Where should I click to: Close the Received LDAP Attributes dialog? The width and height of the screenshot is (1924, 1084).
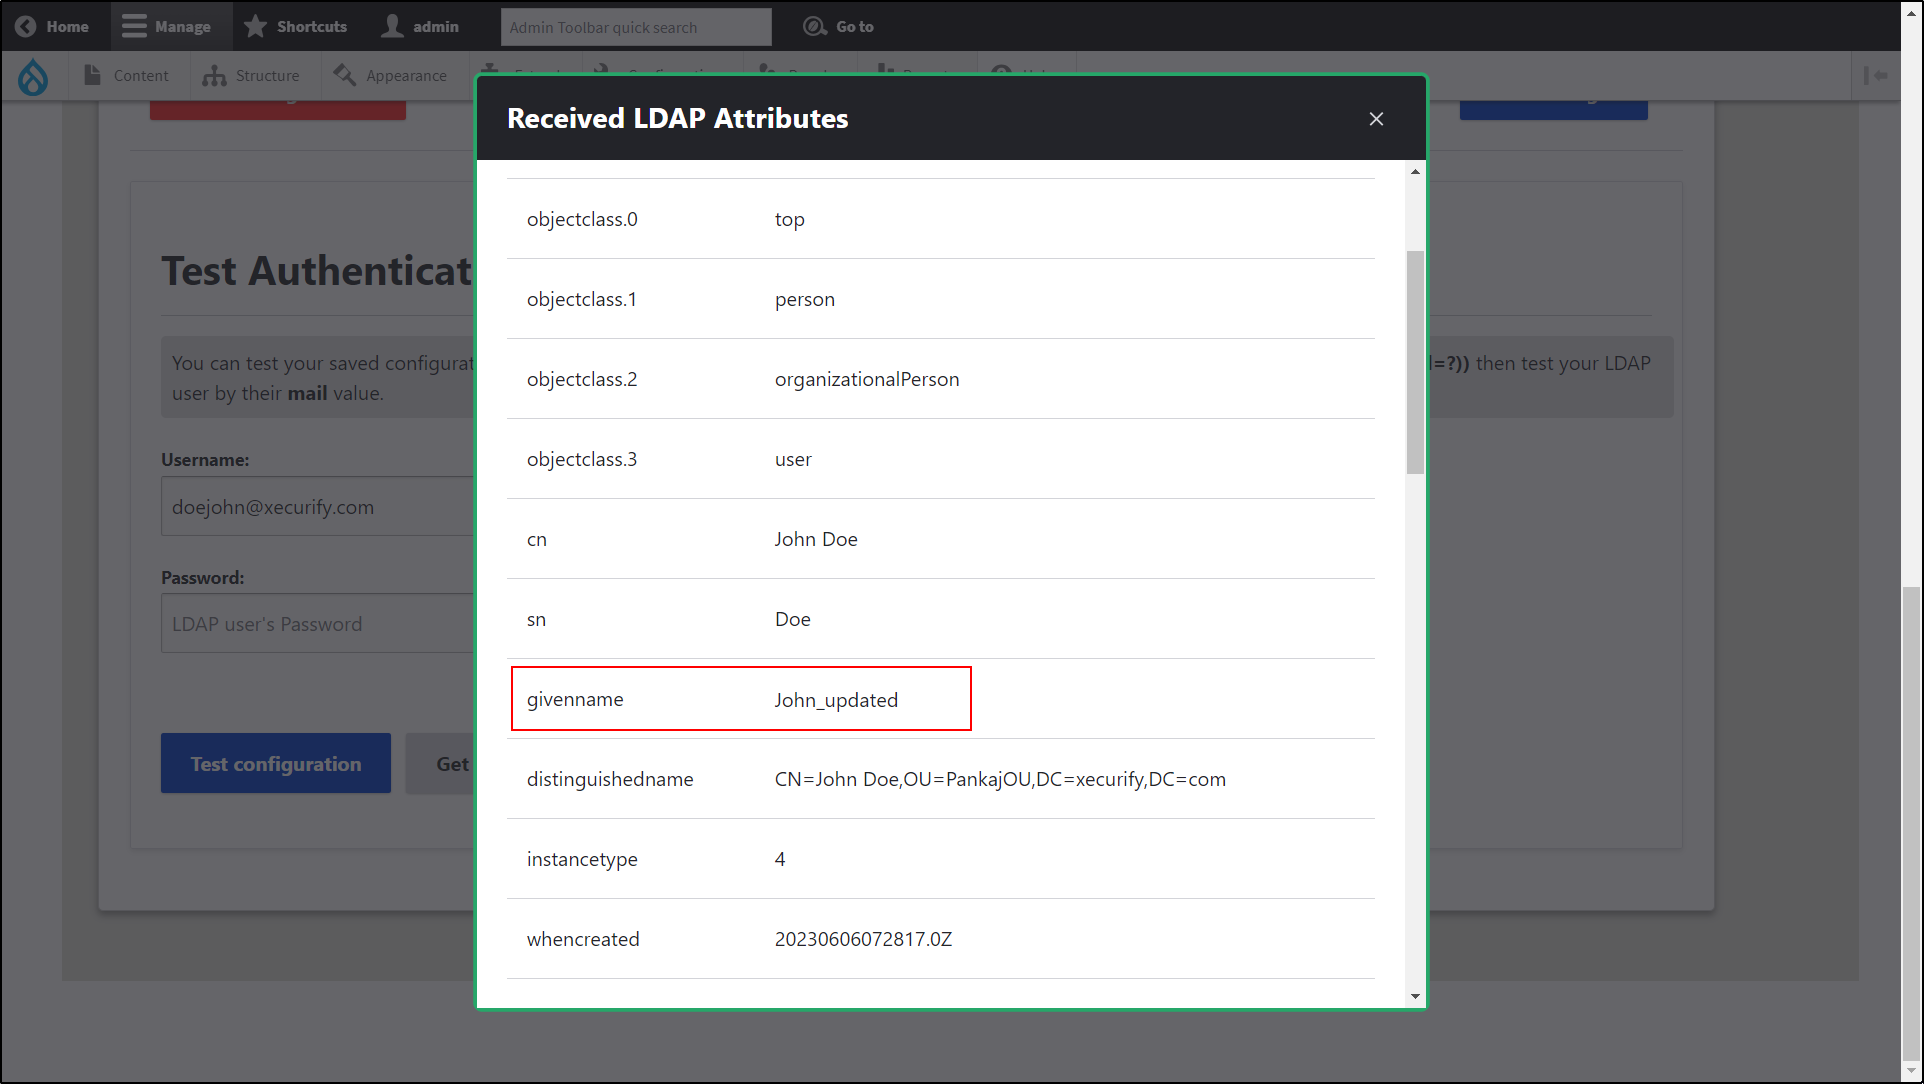coord(1376,119)
